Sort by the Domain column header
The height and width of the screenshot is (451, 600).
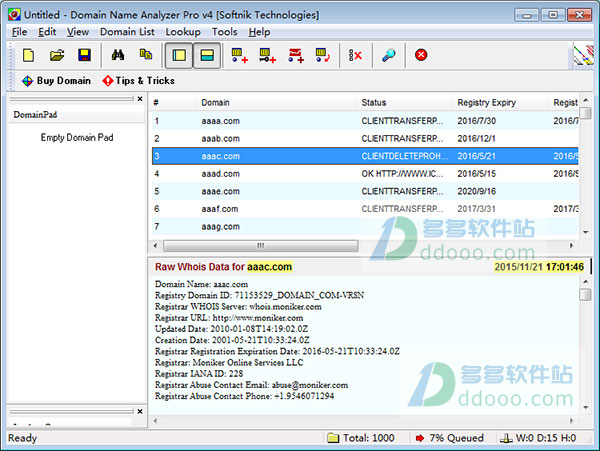pyautogui.click(x=276, y=103)
